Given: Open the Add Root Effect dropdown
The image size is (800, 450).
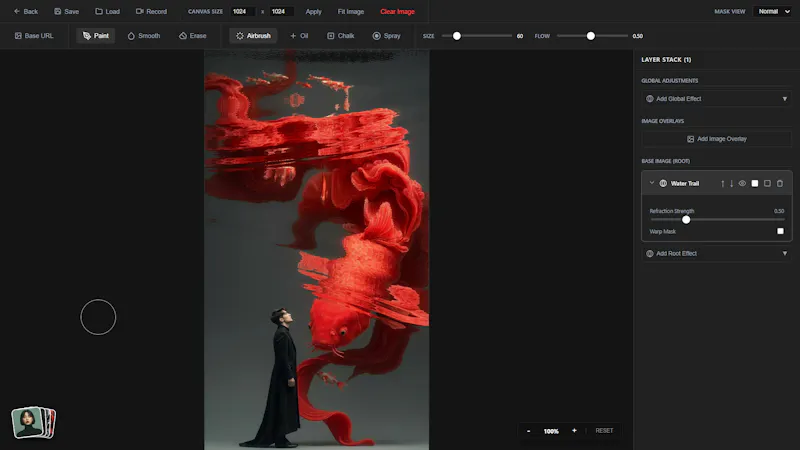Looking at the screenshot, I should (716, 253).
